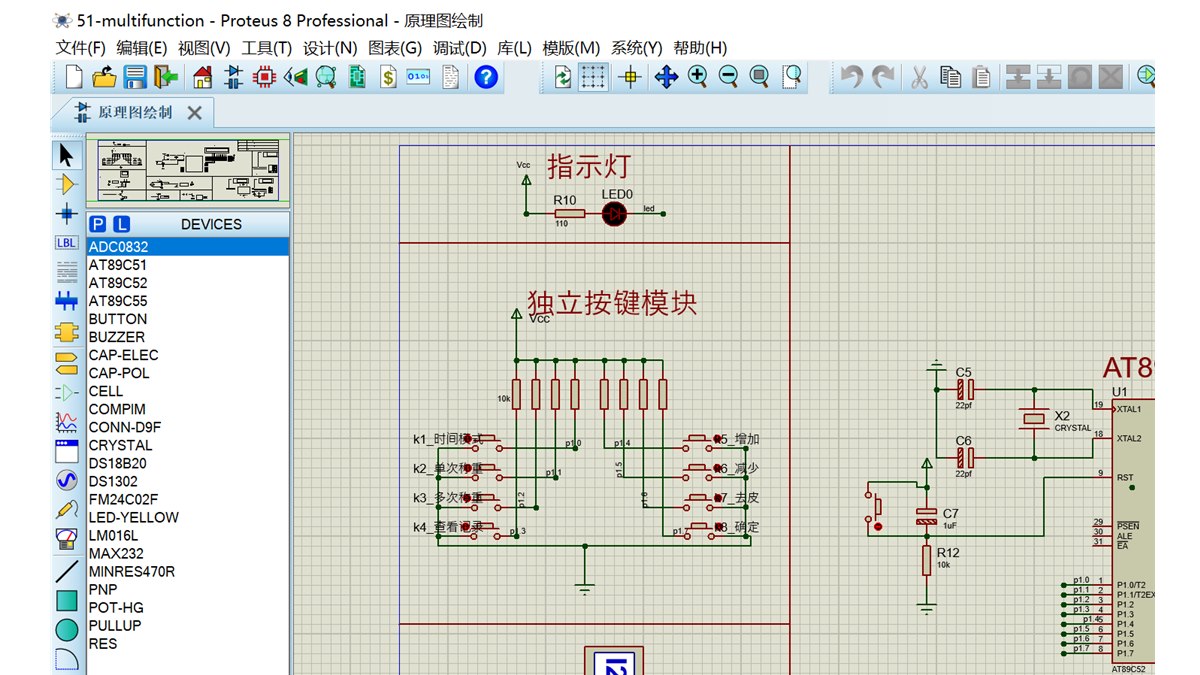Select the 2D line drawing tool

tap(66, 572)
